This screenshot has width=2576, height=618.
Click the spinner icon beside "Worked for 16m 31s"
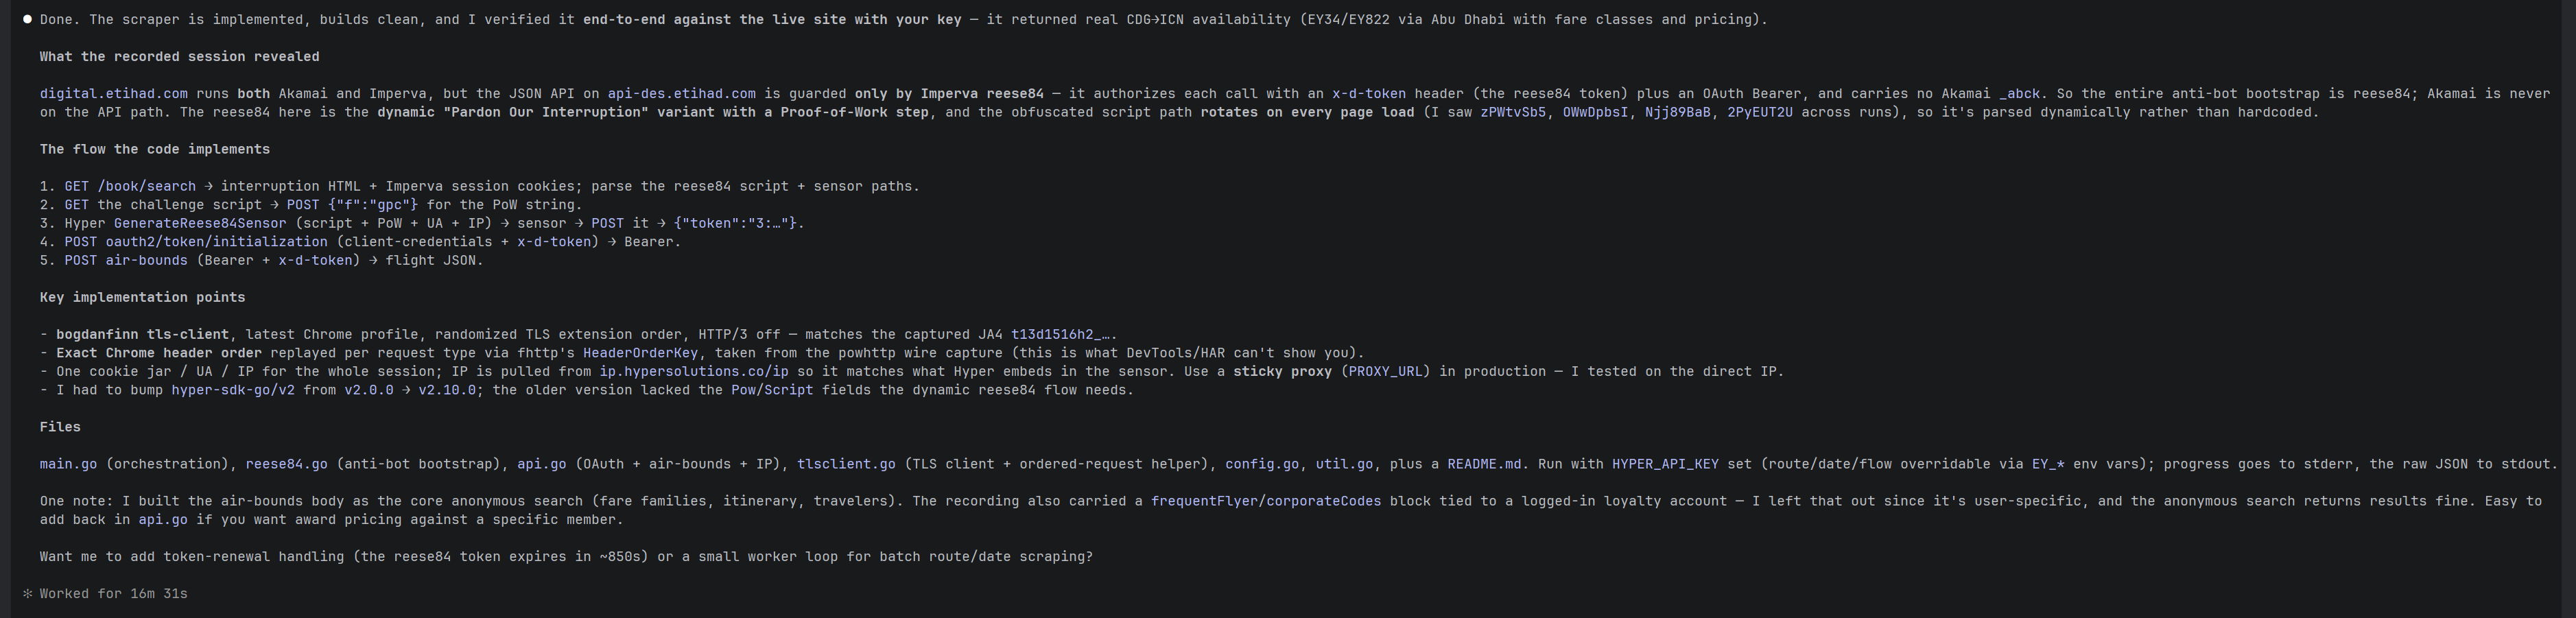pyautogui.click(x=27, y=594)
